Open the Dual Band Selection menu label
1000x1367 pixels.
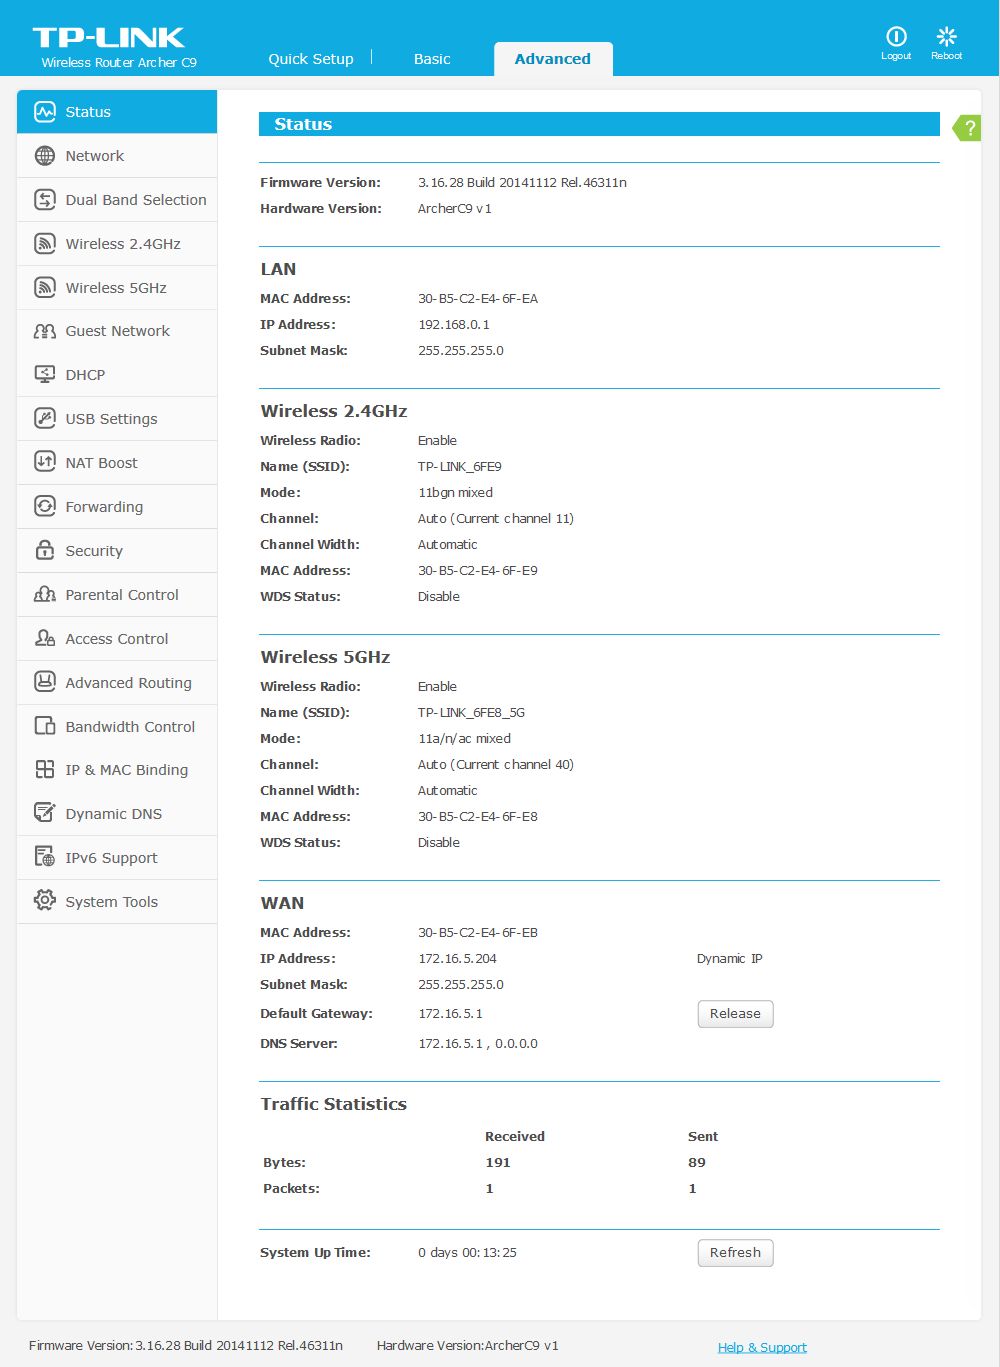point(136,200)
